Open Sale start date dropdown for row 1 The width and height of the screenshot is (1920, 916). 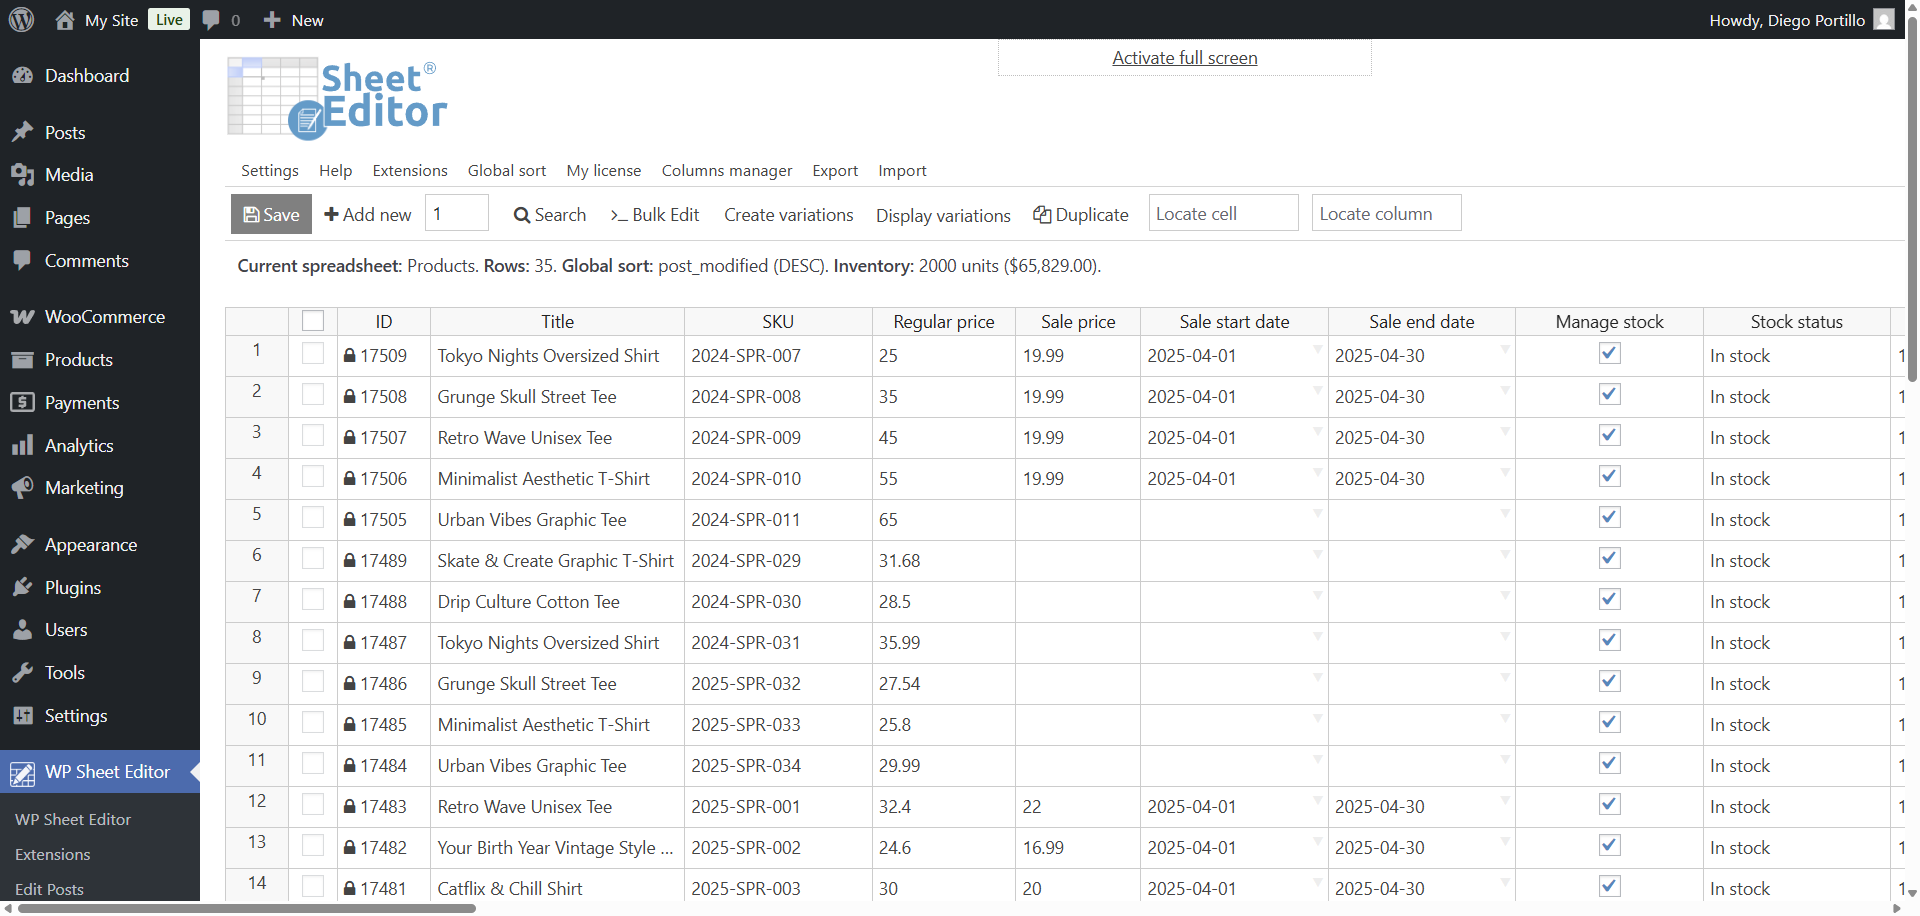click(1317, 349)
